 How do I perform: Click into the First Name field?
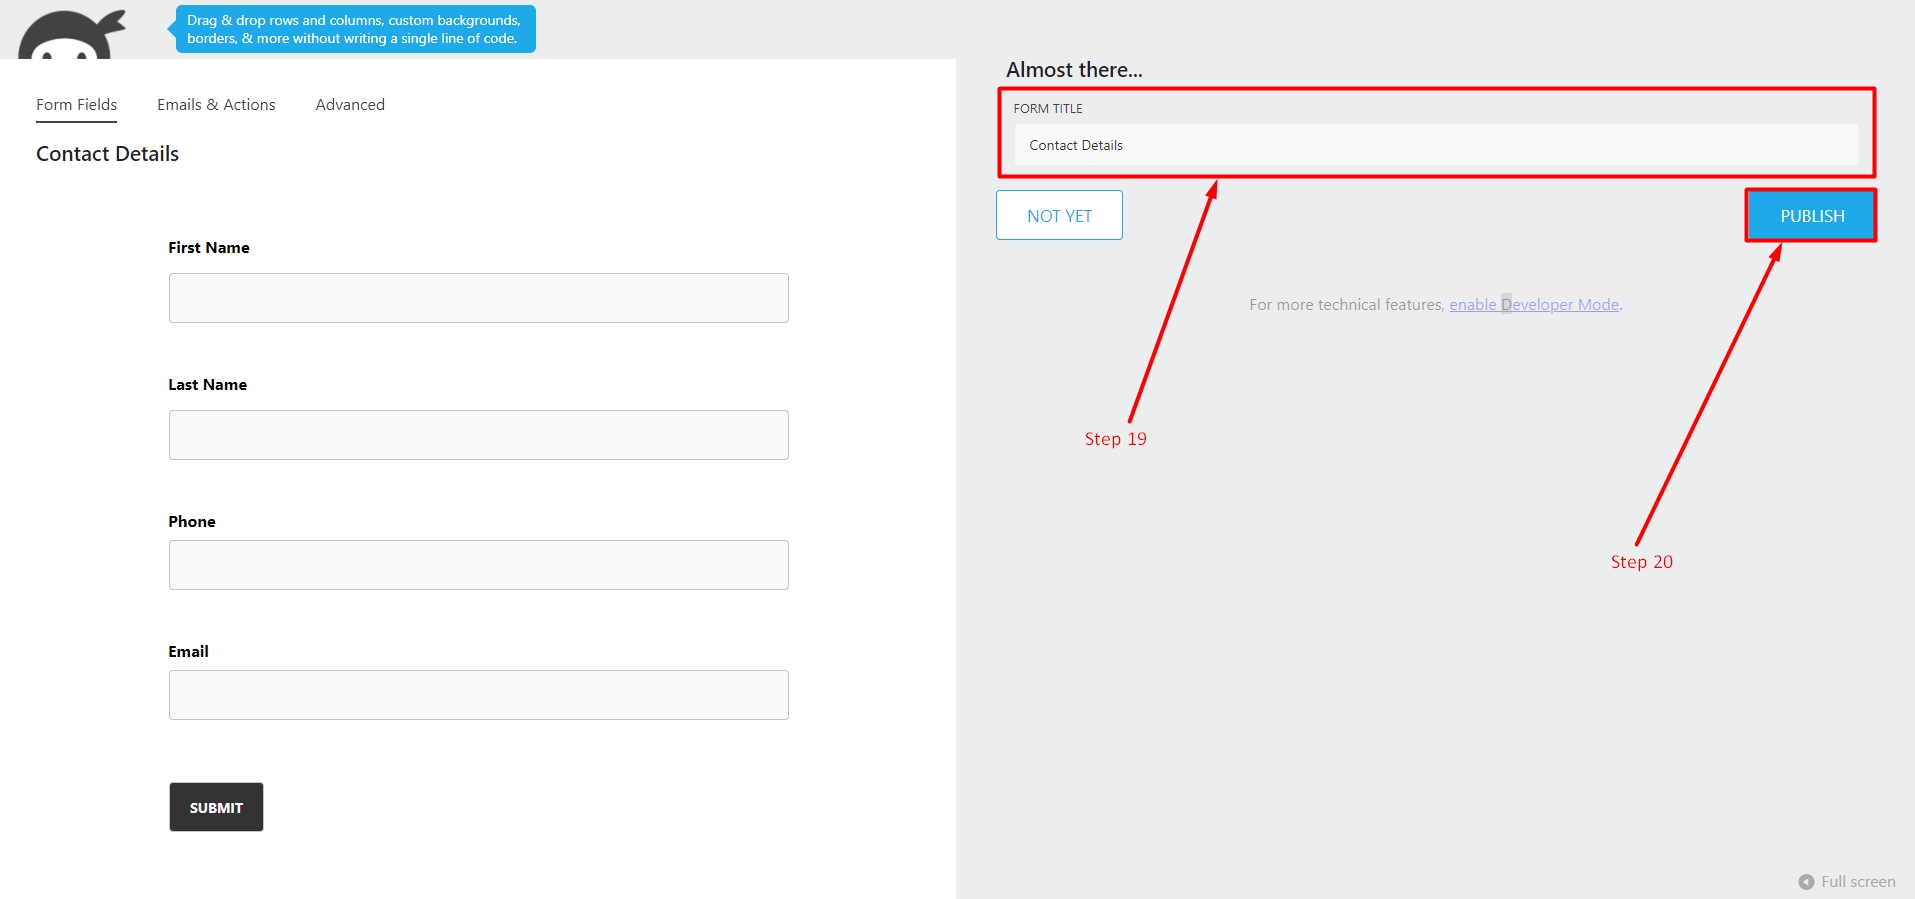click(479, 298)
